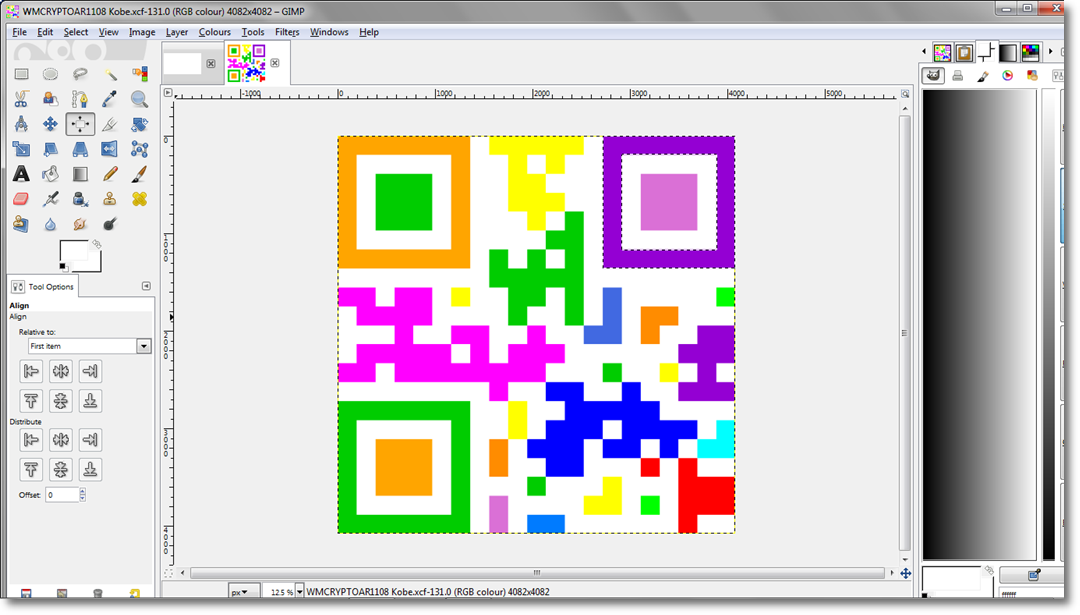Screen dimensions: 1080x615
Task: Select the Rectangle Select tool
Action: (21, 74)
